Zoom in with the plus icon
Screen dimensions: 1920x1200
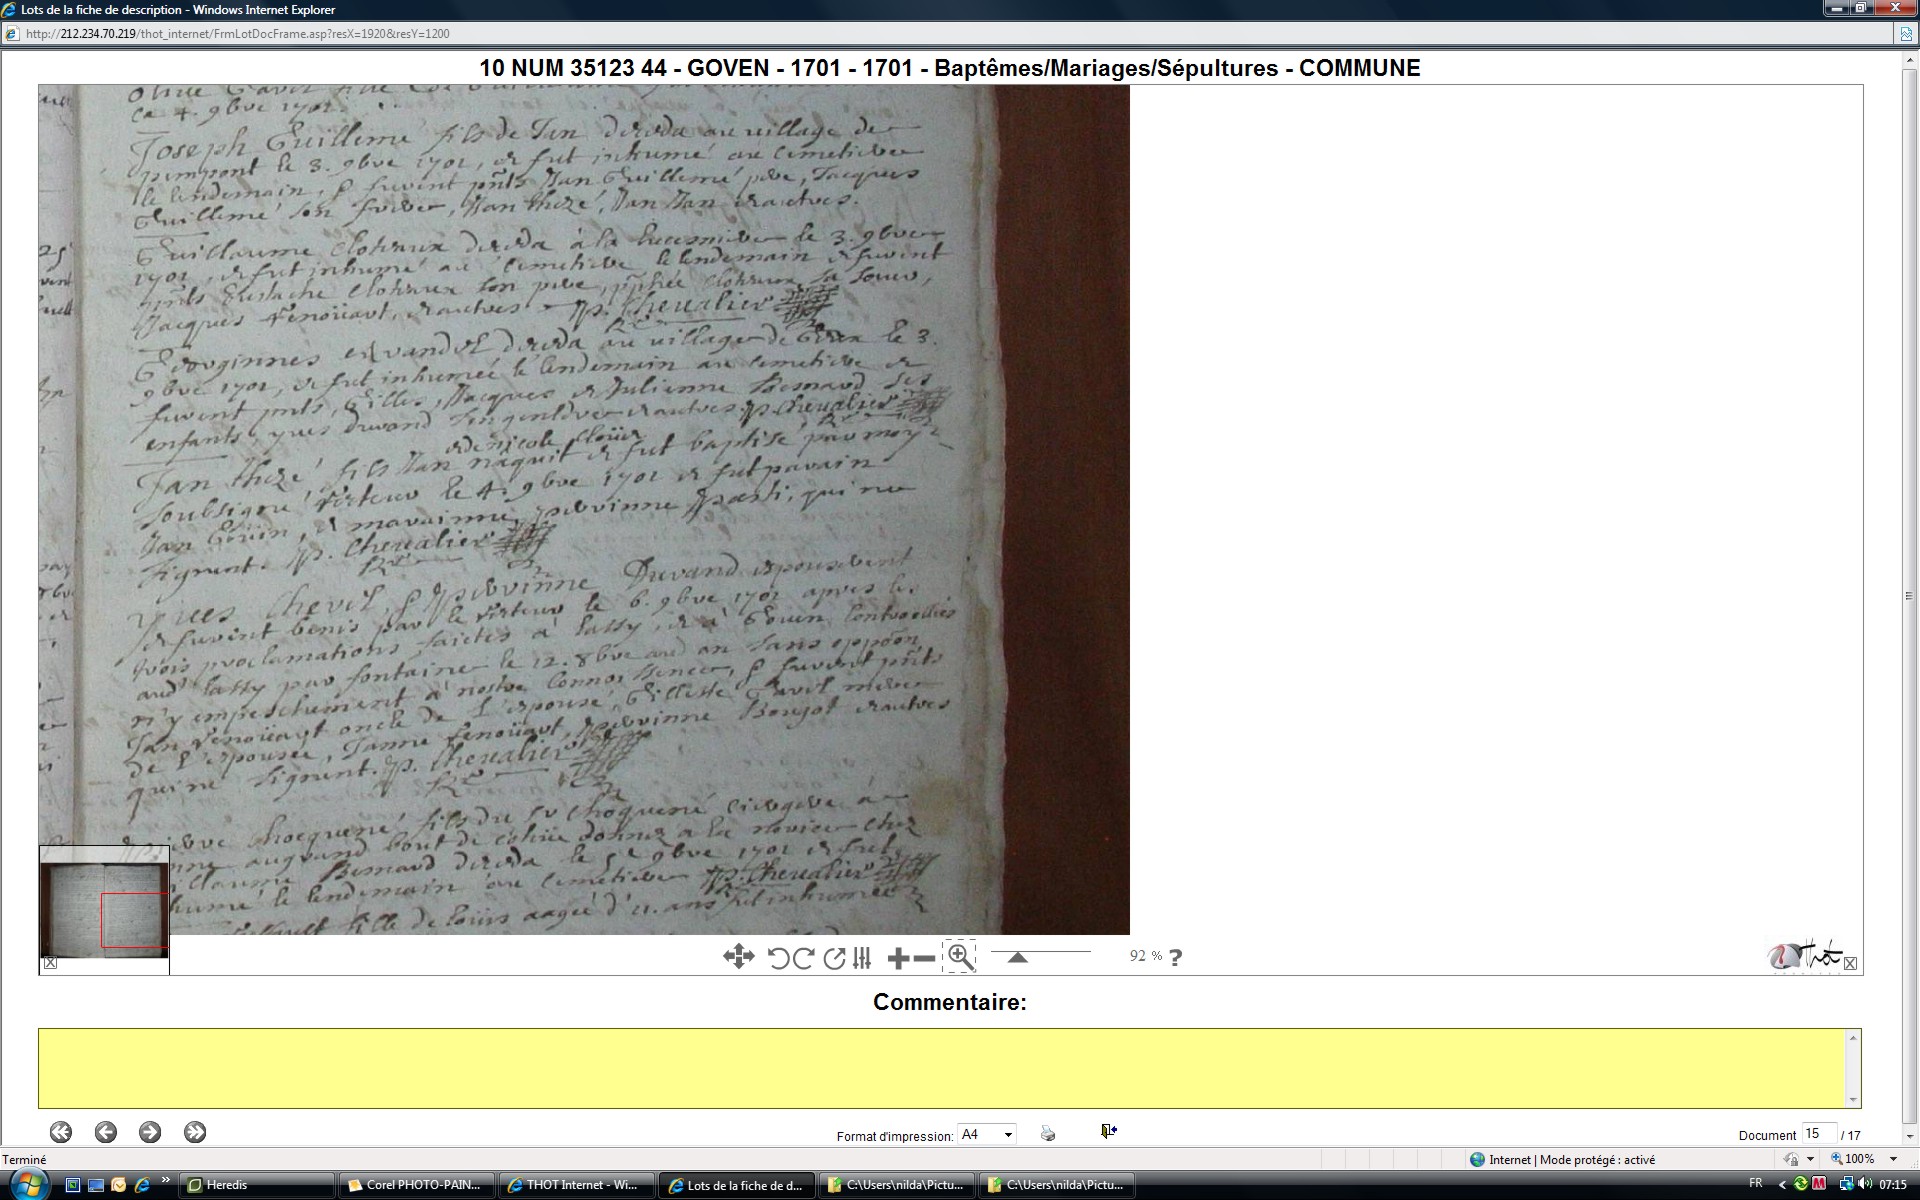tap(898, 958)
